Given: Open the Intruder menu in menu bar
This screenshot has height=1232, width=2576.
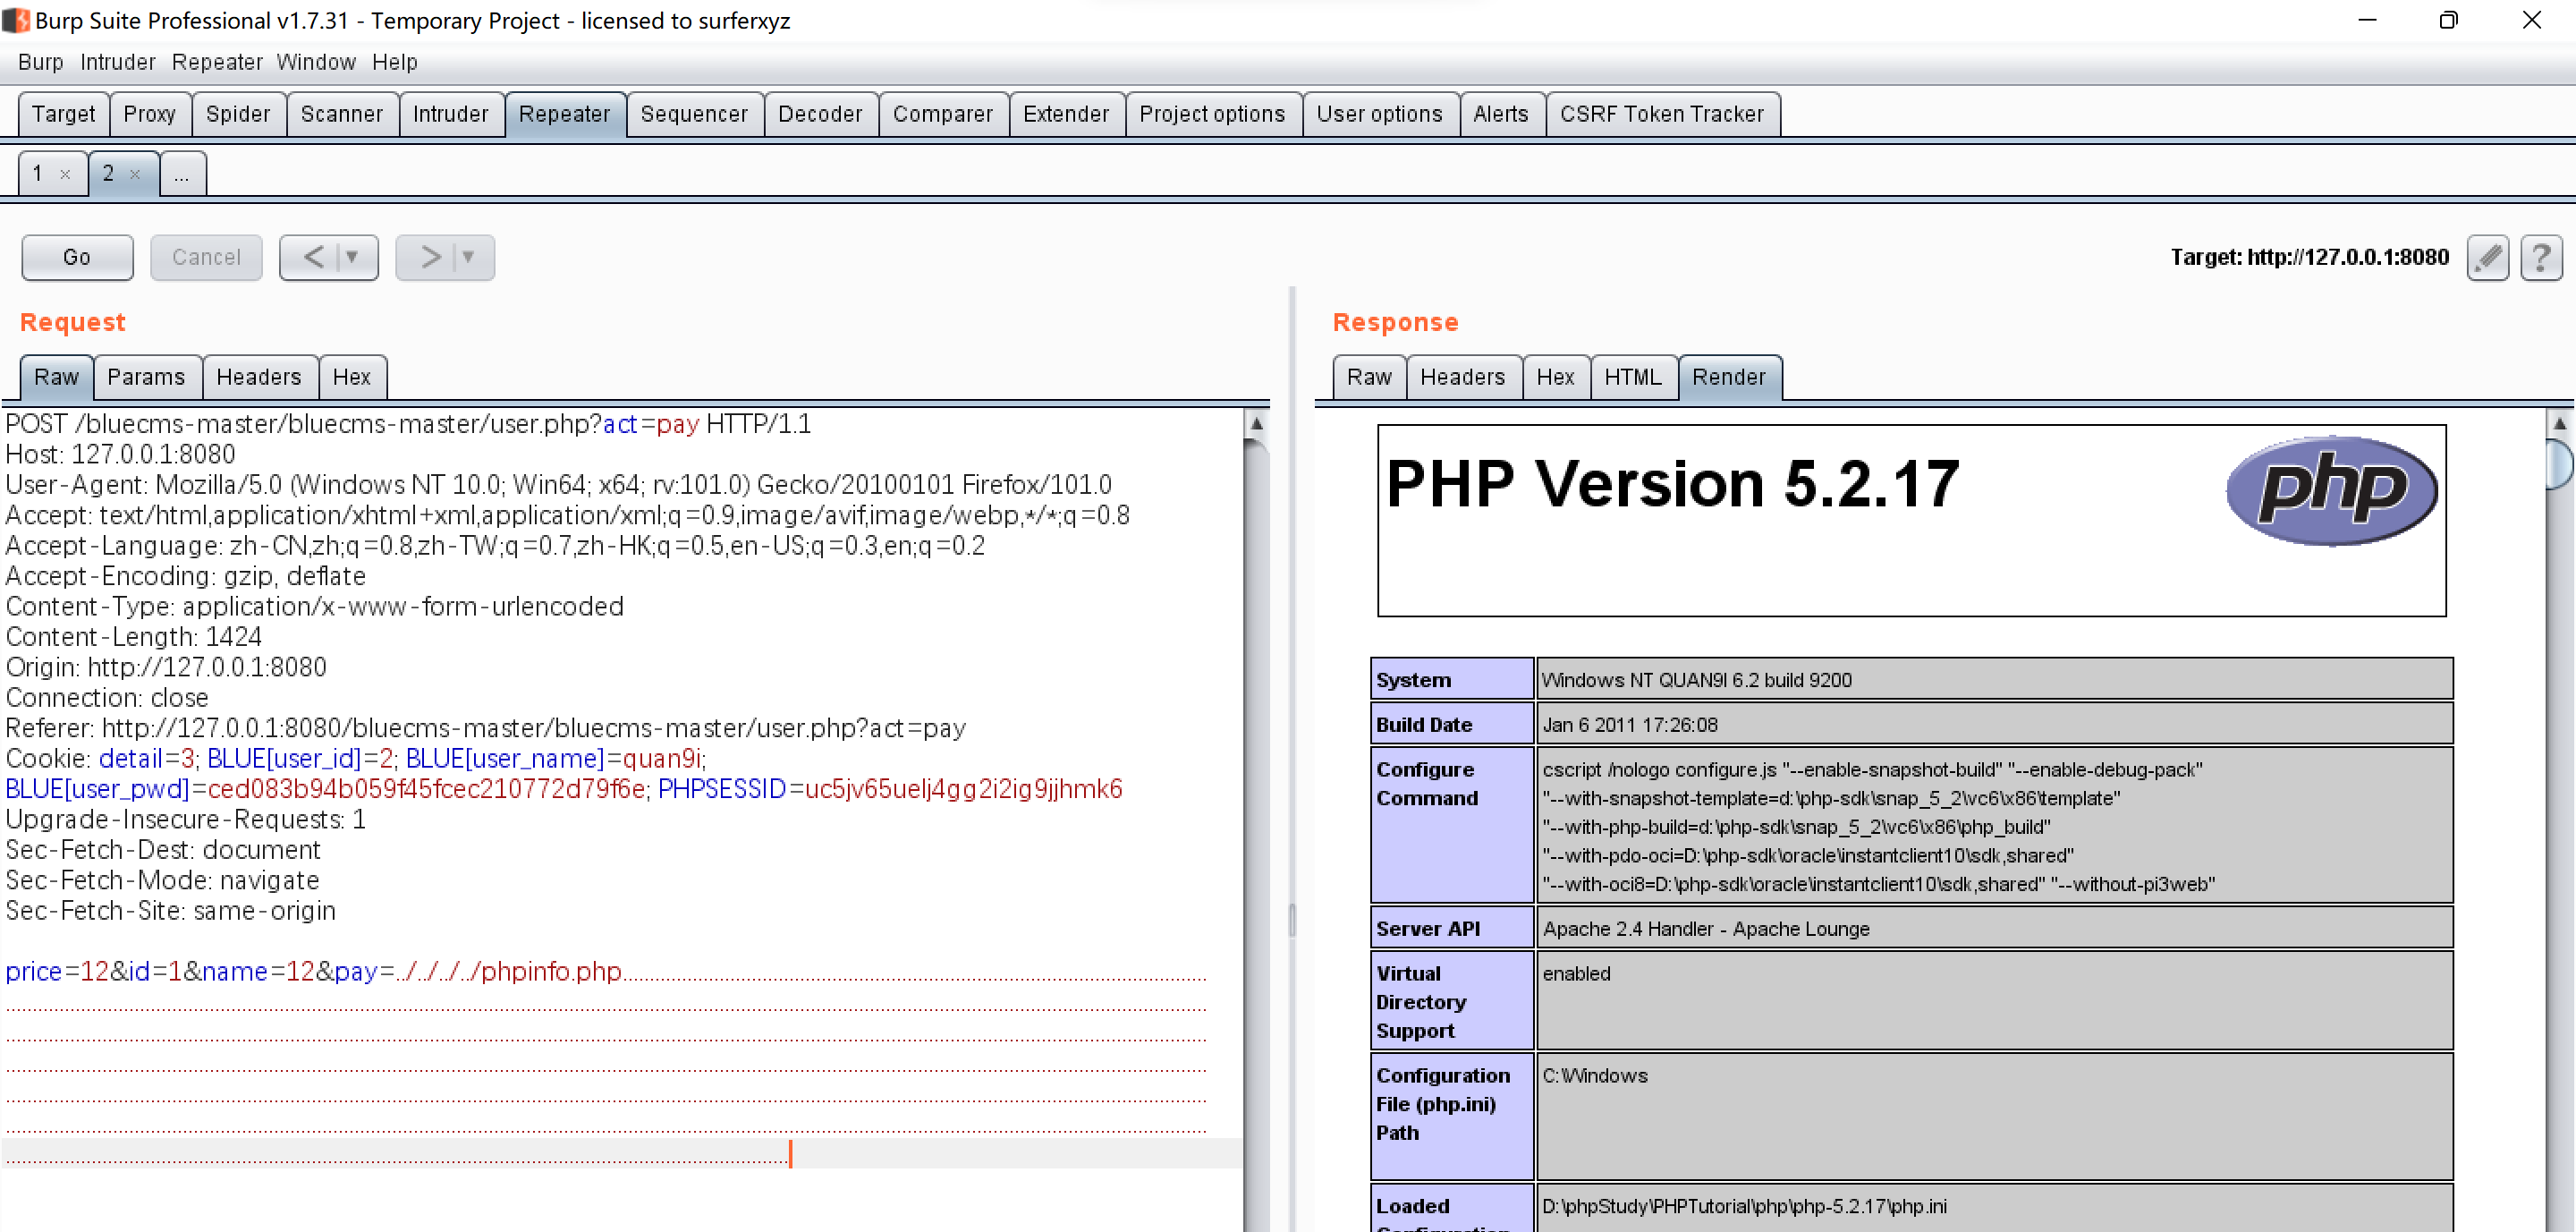Looking at the screenshot, I should point(118,62).
